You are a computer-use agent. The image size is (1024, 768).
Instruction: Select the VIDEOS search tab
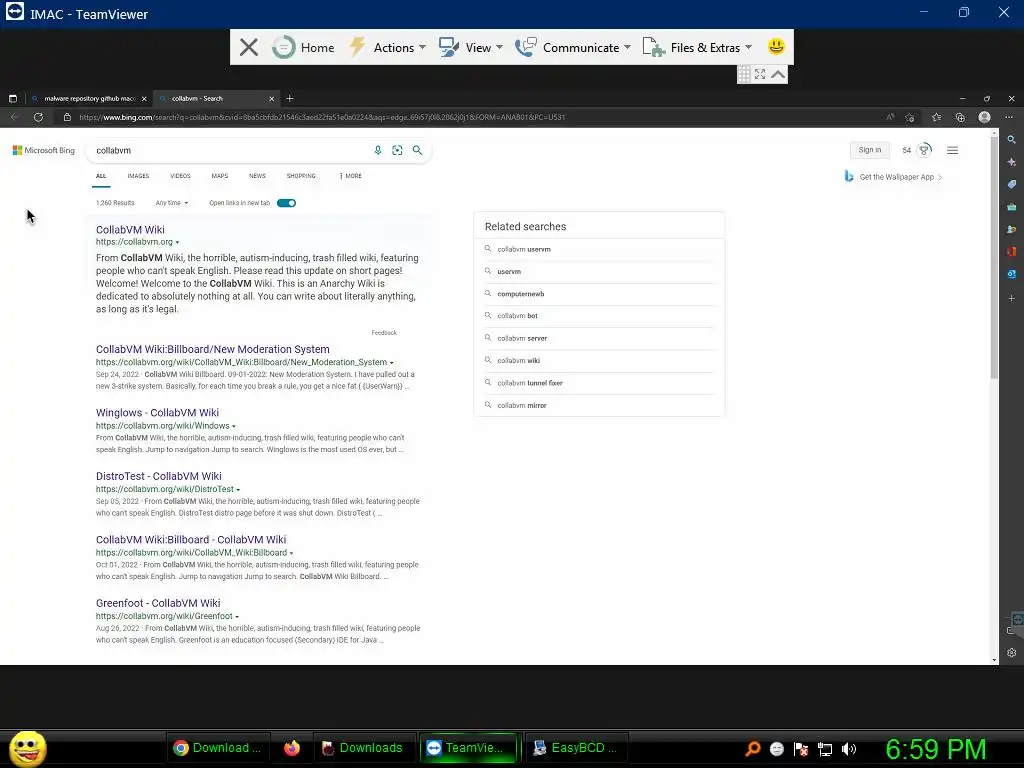180,176
